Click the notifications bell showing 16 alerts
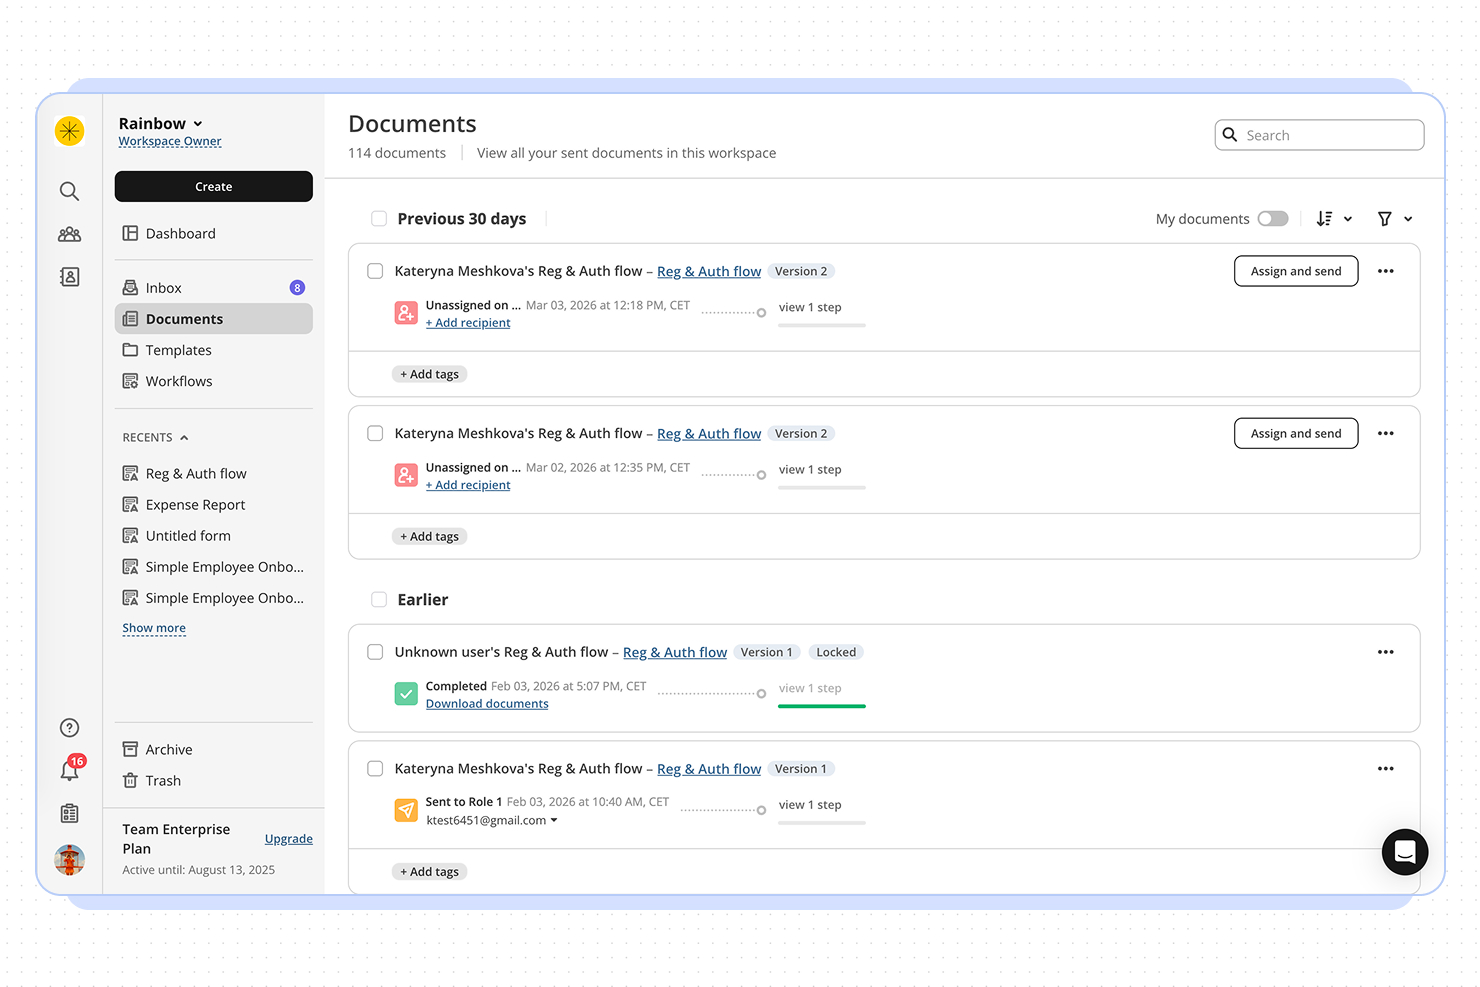Image resolution: width=1480 pixels, height=987 pixels. pos(69,770)
